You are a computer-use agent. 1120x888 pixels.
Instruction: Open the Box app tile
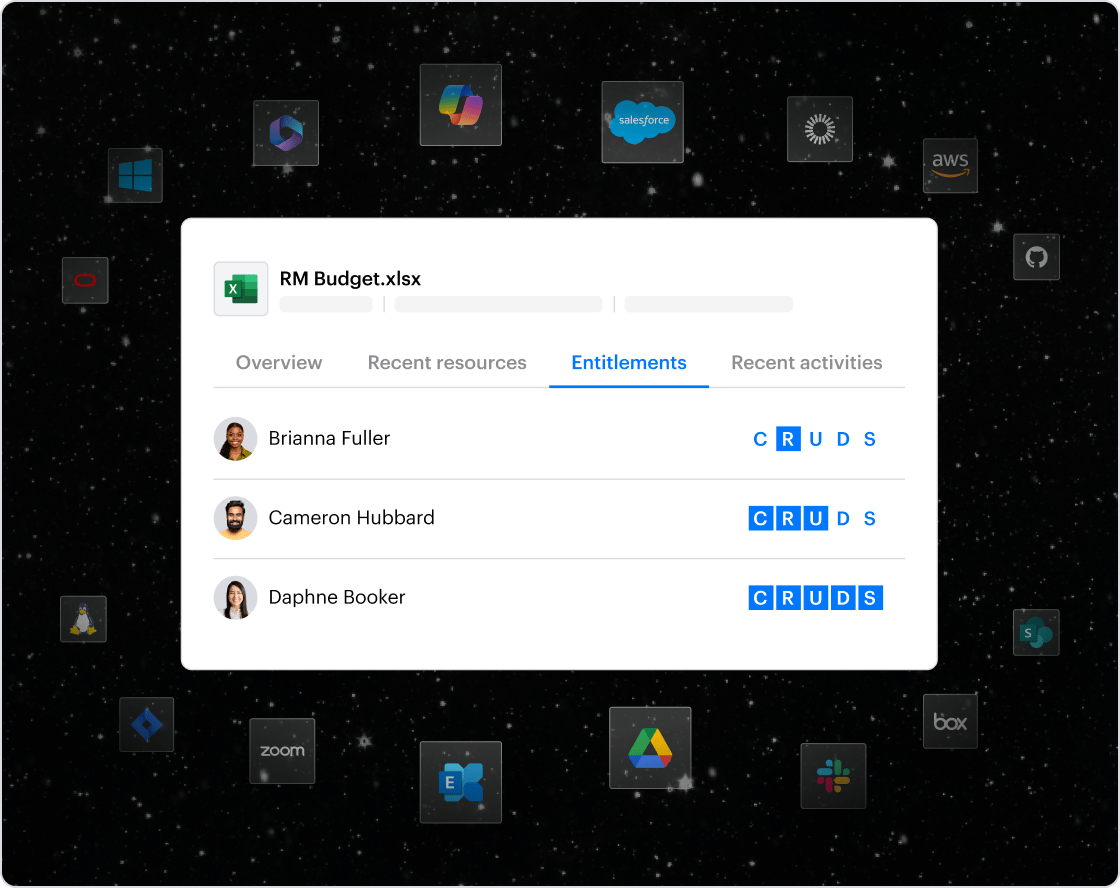click(x=949, y=721)
